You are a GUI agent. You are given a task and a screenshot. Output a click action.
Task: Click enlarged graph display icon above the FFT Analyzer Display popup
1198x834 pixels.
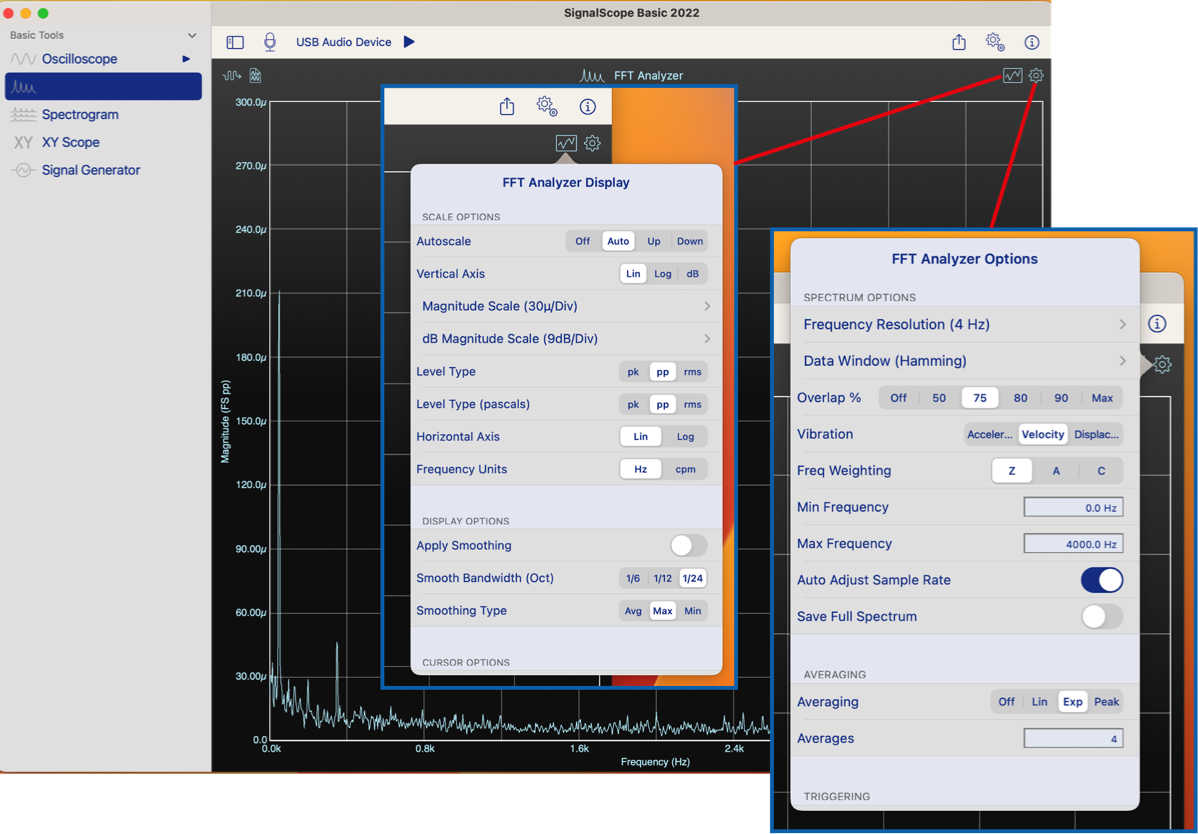point(566,143)
